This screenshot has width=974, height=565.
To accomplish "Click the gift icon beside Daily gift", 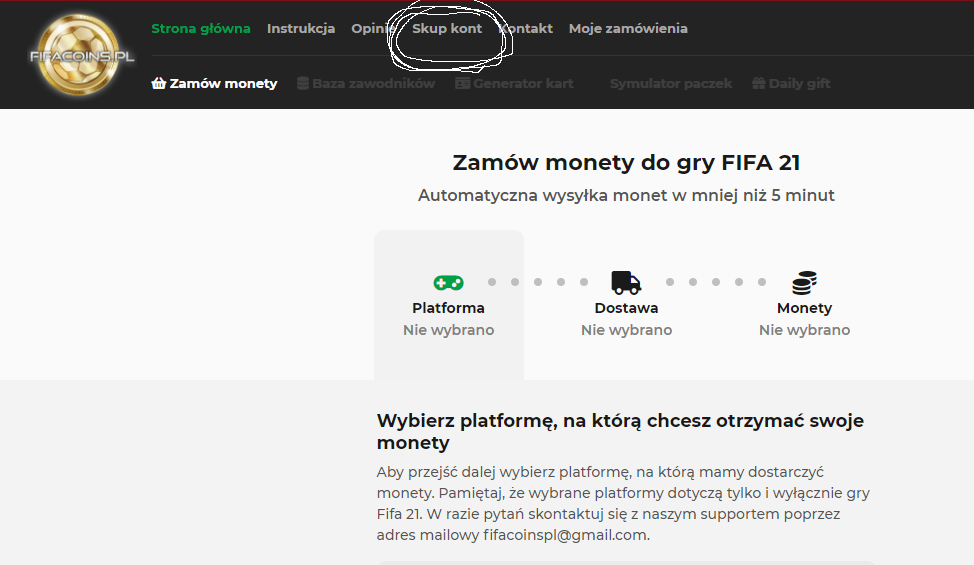I will 758,83.
